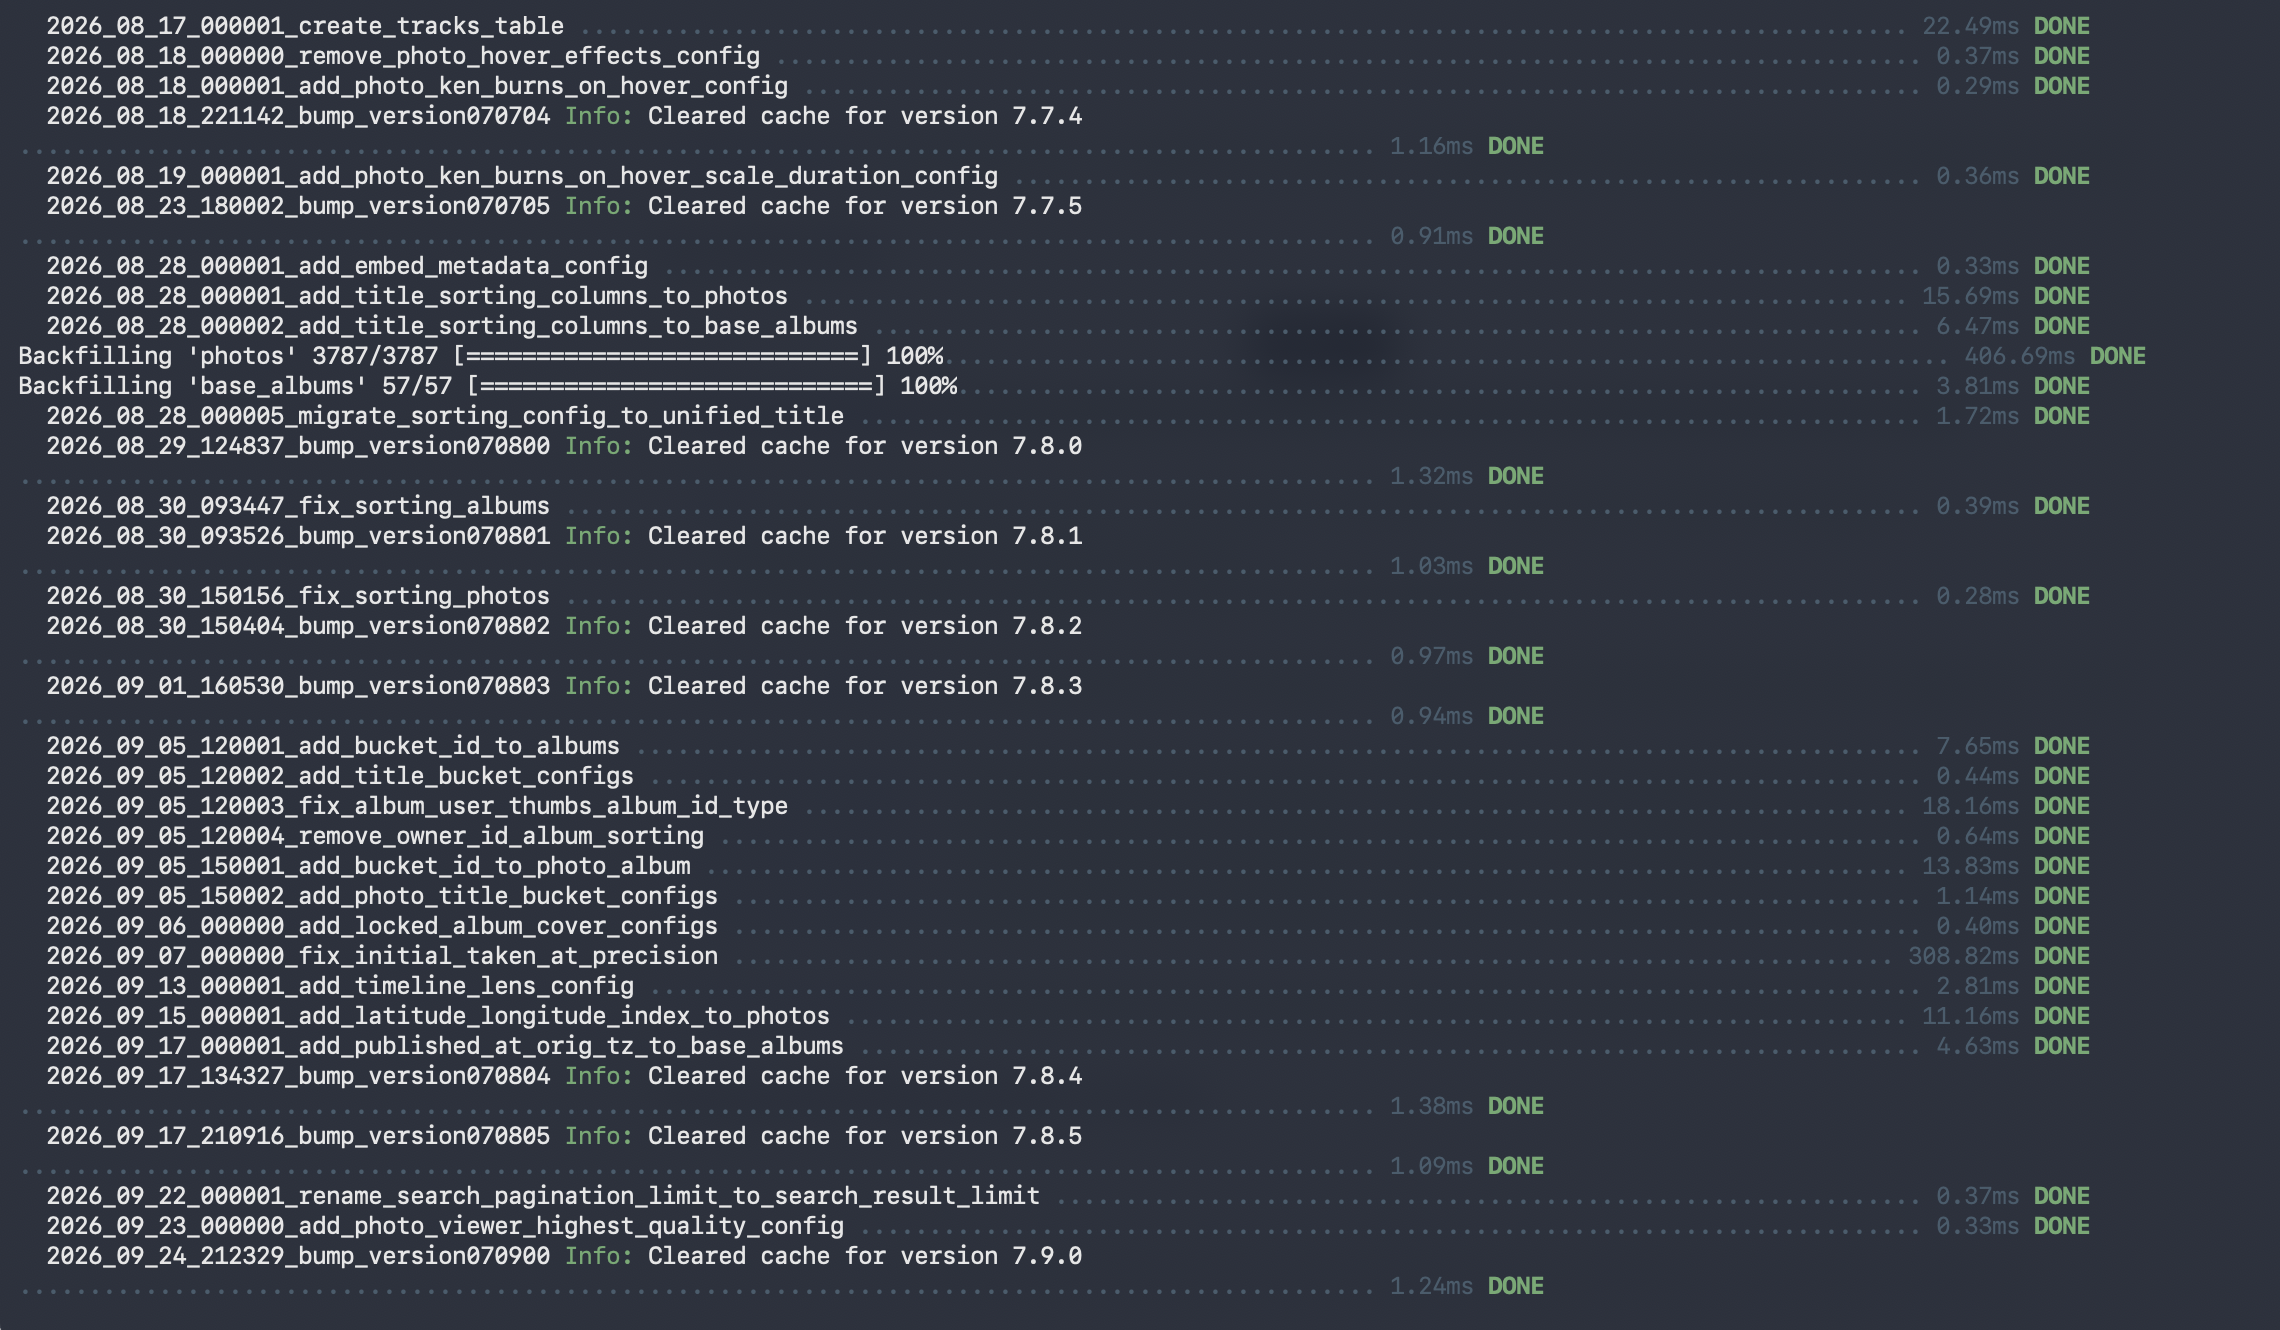Screen dimensions: 2280x1330
Task: Click add_title_sorting_columns_to_photos migration name
Action: click(417, 296)
